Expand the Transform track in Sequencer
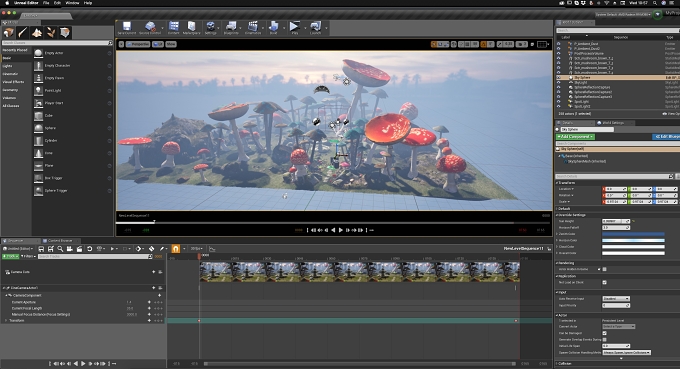 (6, 320)
